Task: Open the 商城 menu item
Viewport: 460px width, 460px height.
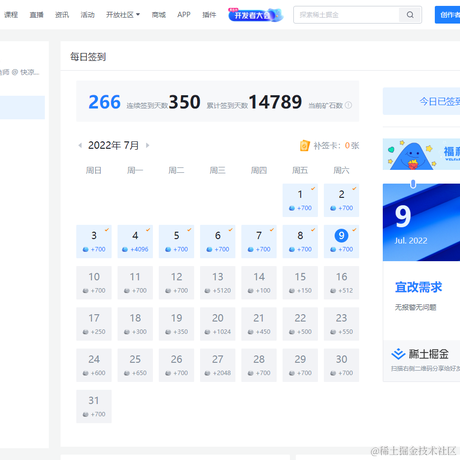Action: [159, 15]
